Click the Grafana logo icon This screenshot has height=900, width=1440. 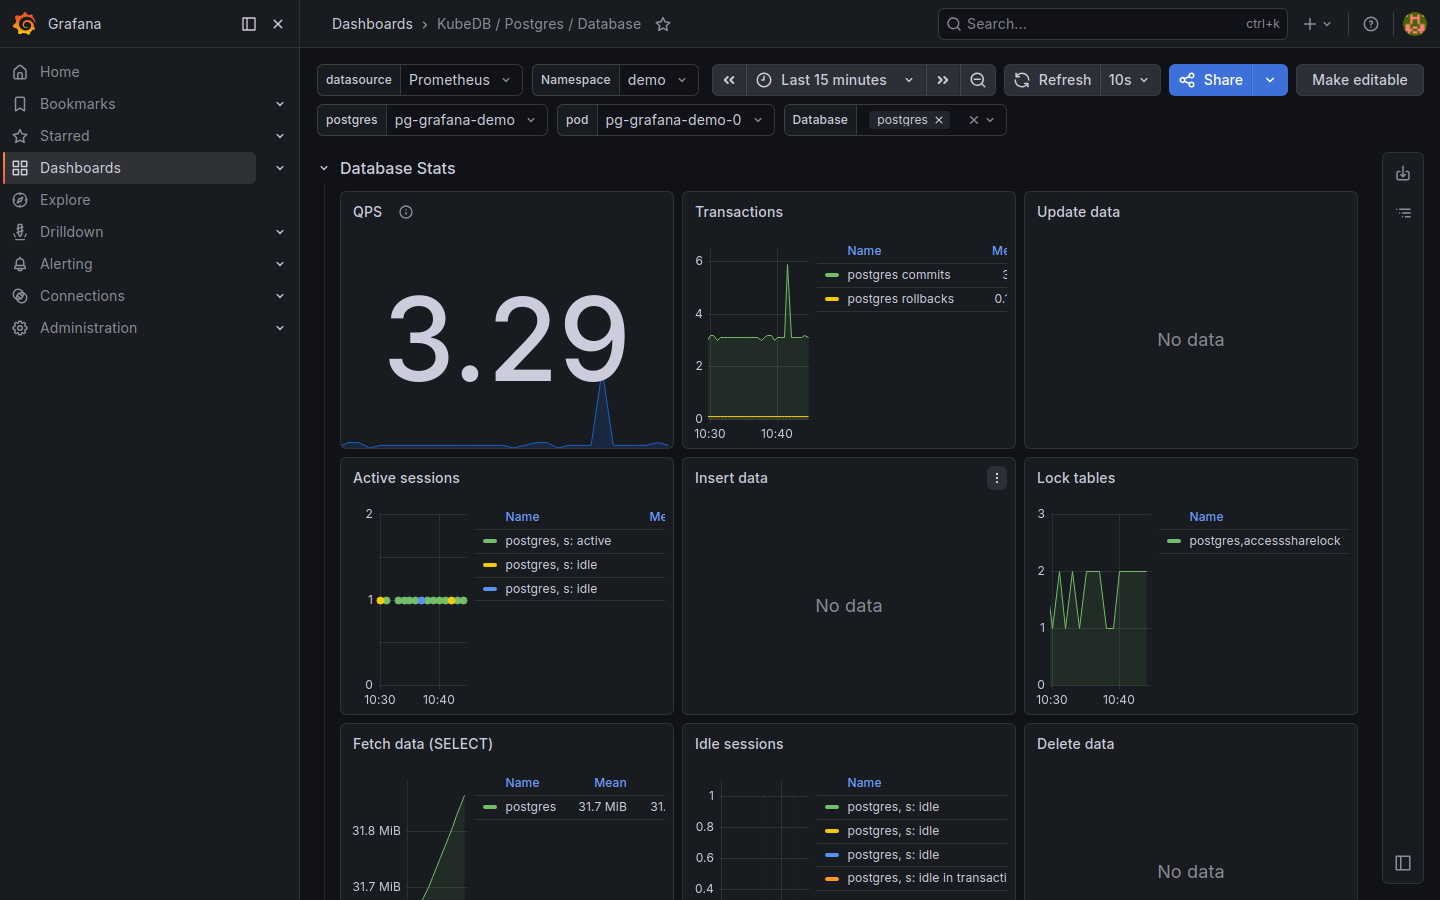tap(24, 24)
